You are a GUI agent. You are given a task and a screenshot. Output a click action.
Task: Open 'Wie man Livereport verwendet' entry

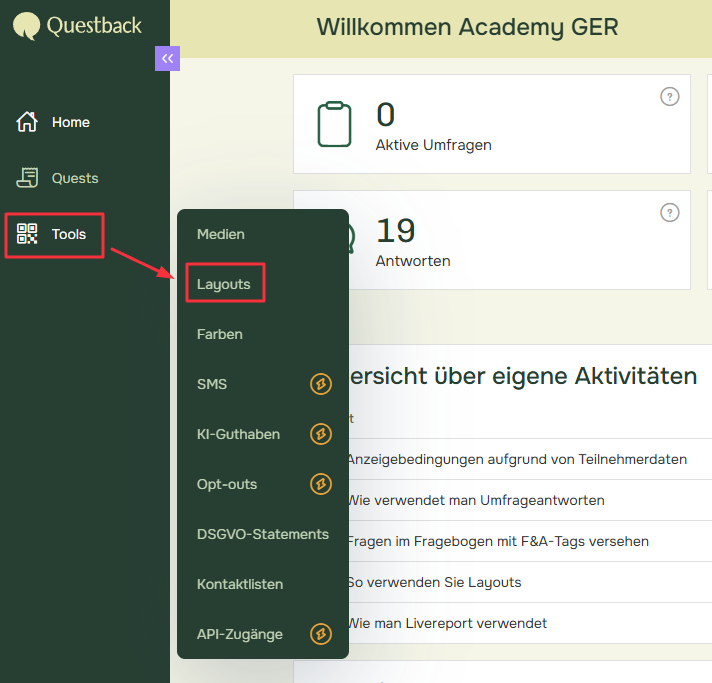point(447,623)
